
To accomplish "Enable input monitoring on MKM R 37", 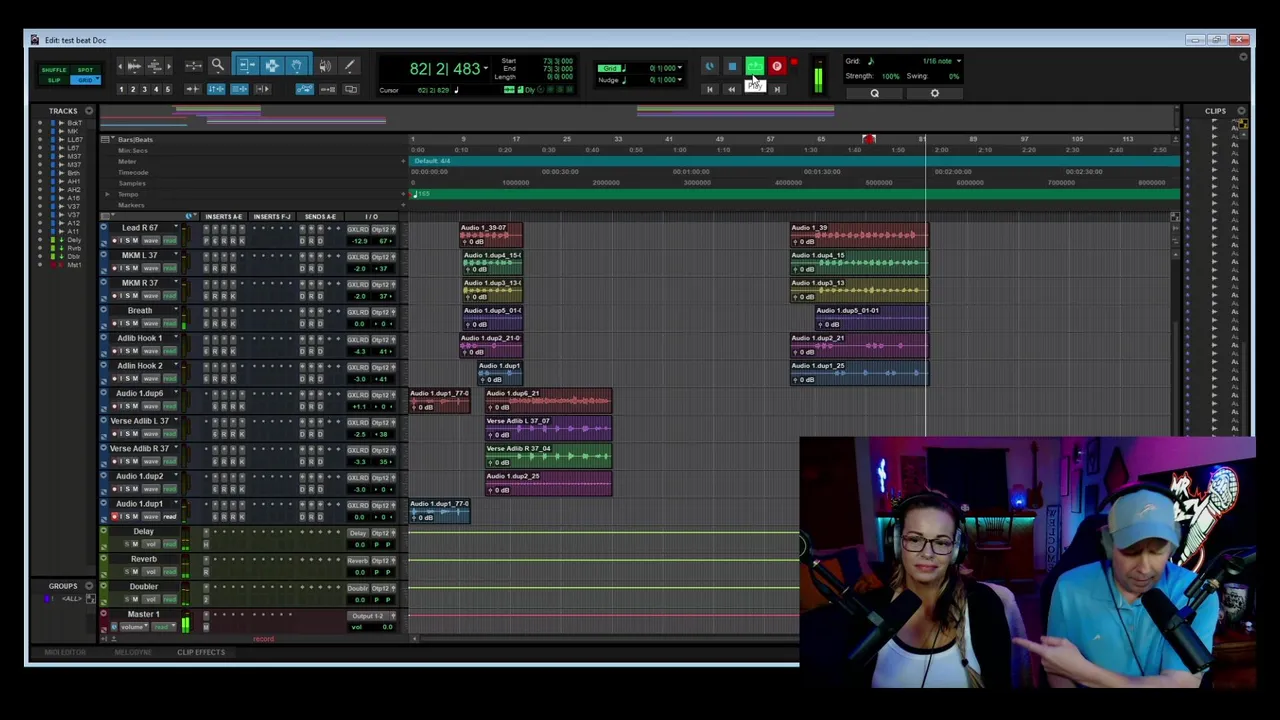I will [121, 296].
